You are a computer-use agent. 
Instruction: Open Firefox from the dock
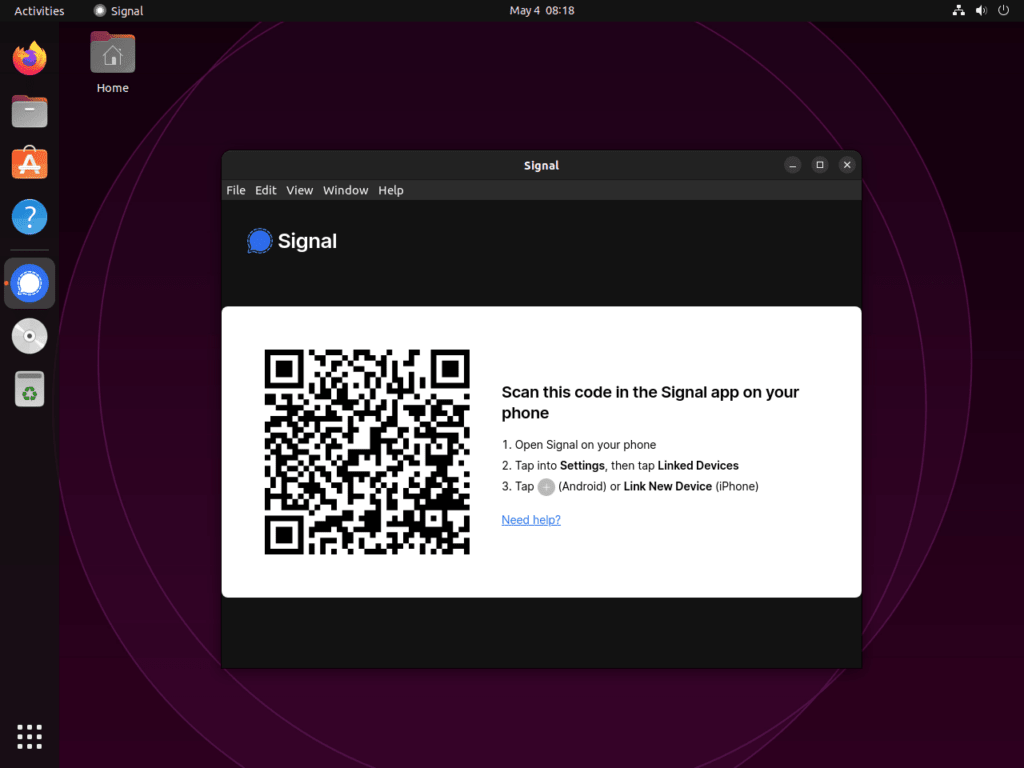[29, 58]
